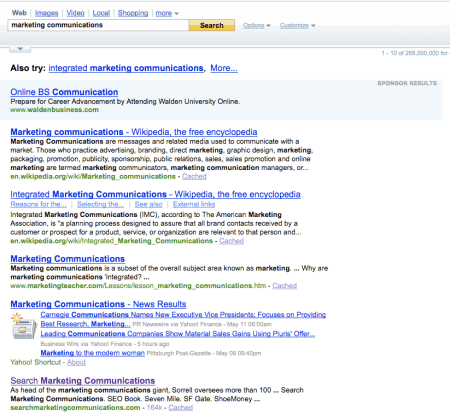Click Yahoo! Shortcut label text
The image size is (450, 416).
point(36,362)
